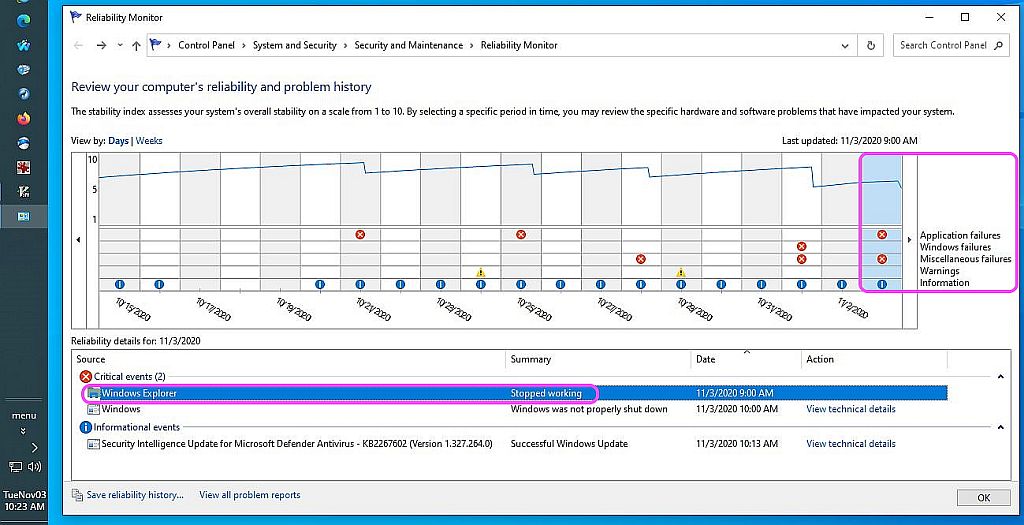
Task: Select the miscellaneous failure icon on 11/1
Action: 801,259
